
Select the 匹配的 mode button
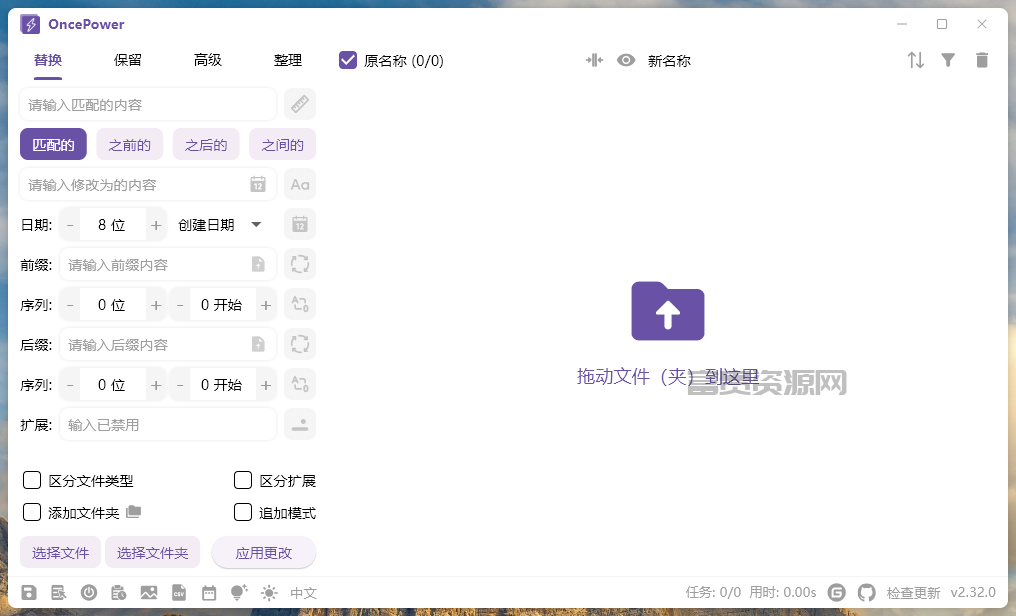(53, 144)
